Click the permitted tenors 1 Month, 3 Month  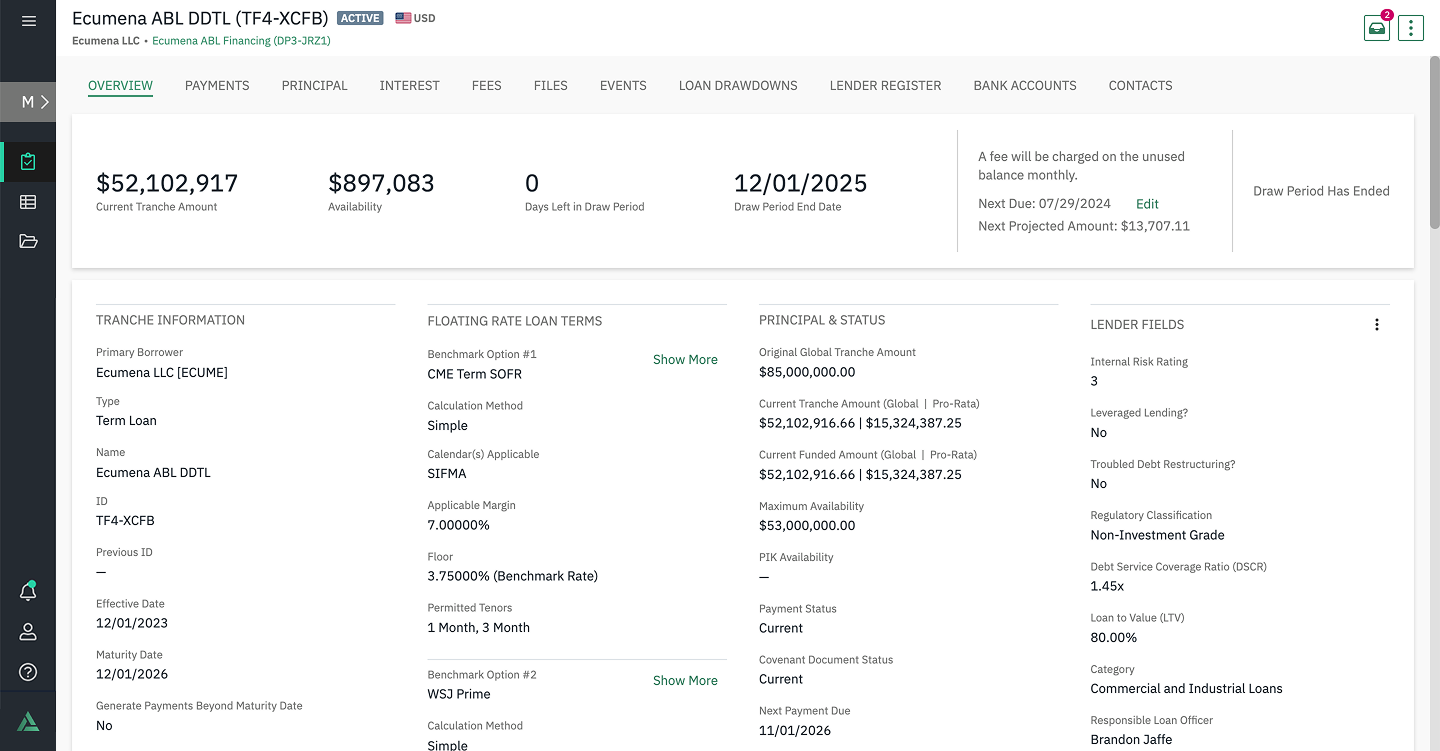click(x=478, y=628)
